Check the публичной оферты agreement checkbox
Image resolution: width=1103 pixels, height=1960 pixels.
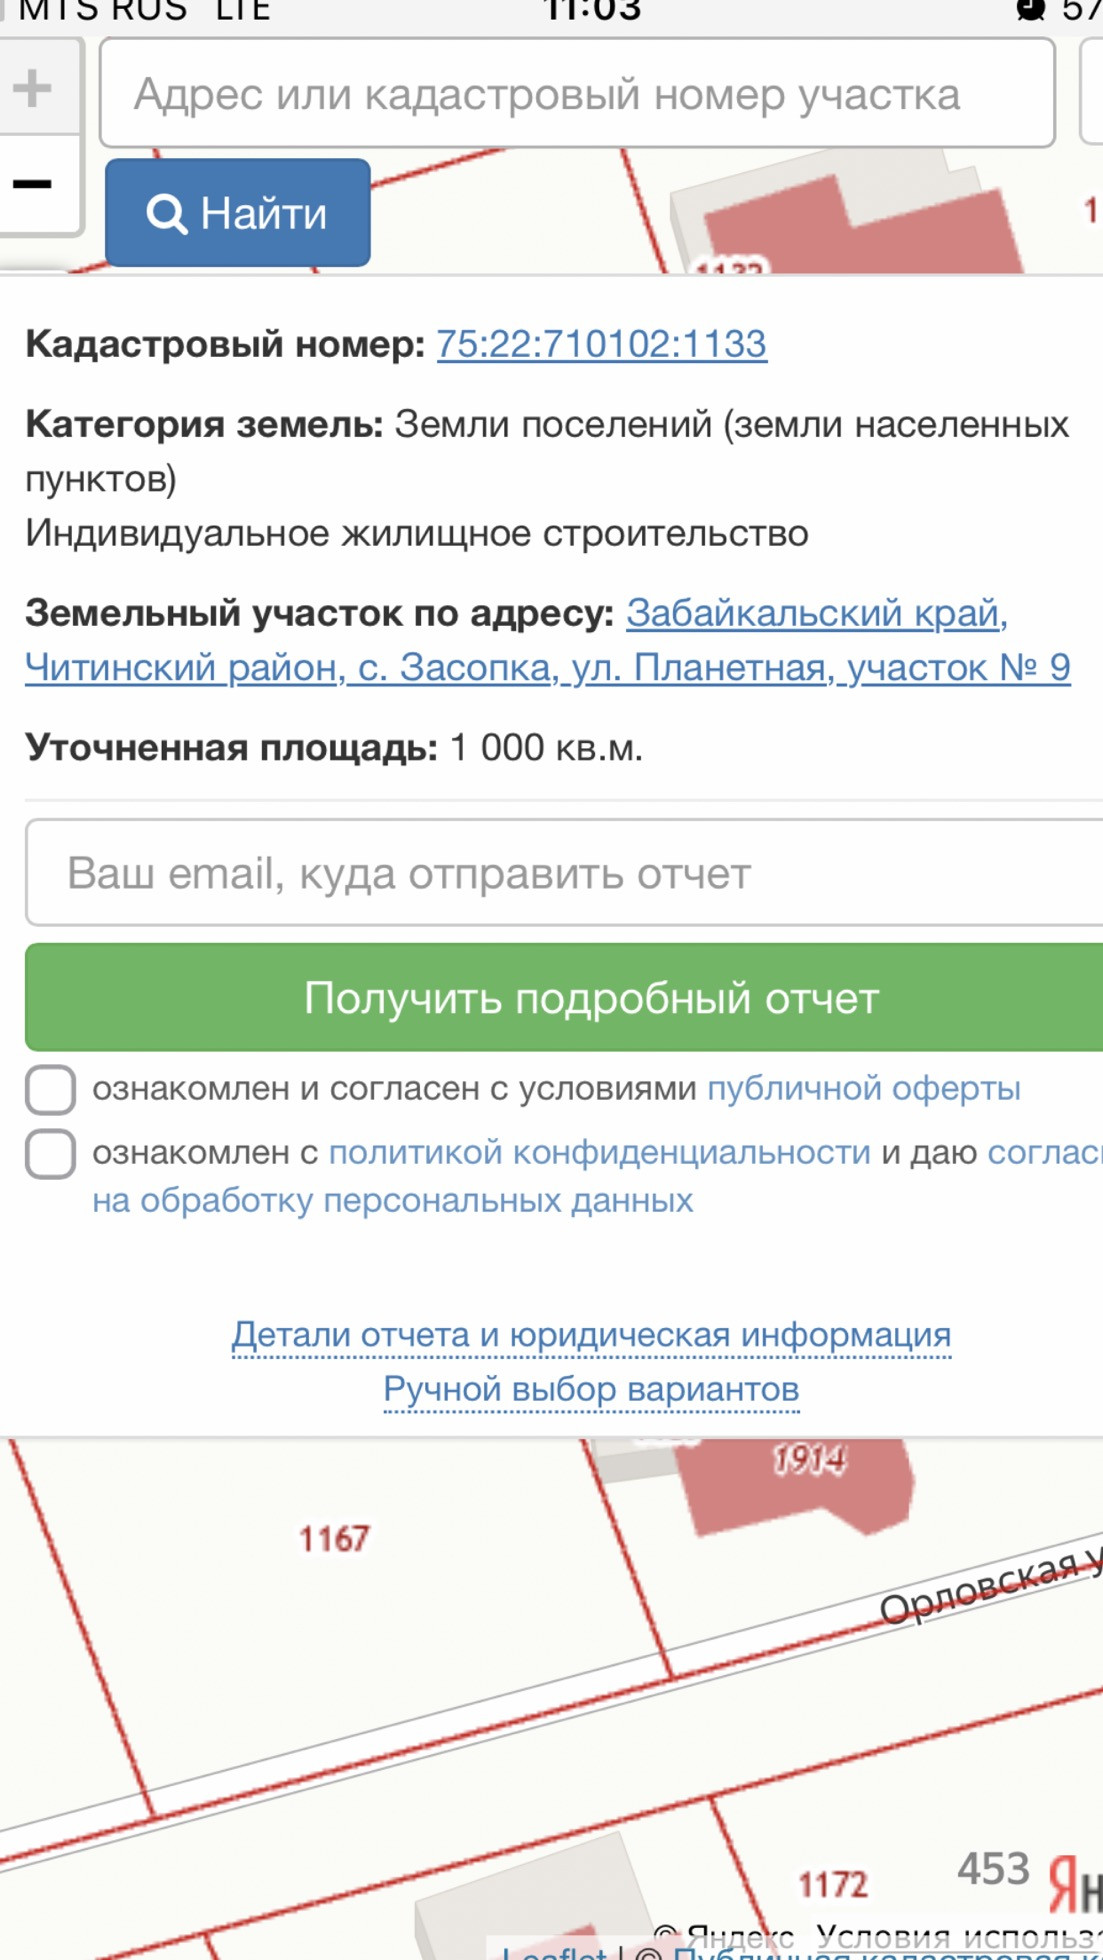click(x=50, y=1089)
